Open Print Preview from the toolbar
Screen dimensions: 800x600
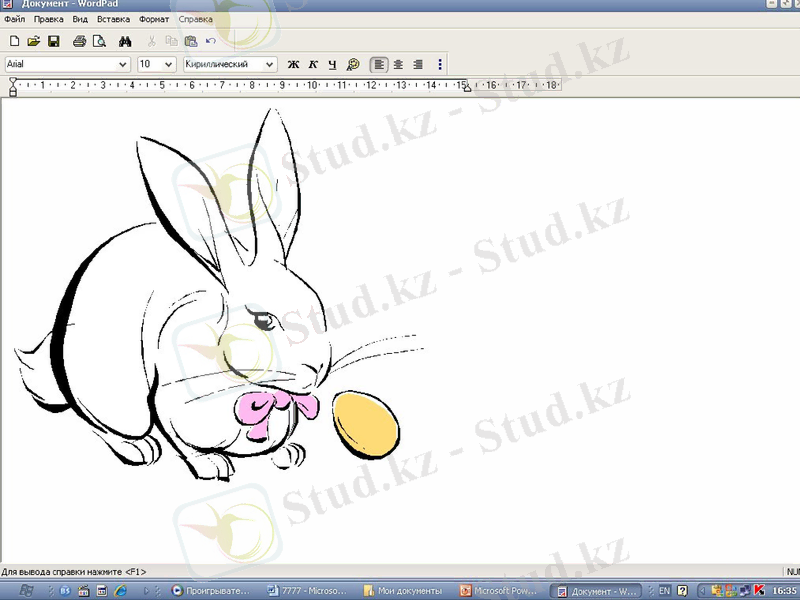99,41
